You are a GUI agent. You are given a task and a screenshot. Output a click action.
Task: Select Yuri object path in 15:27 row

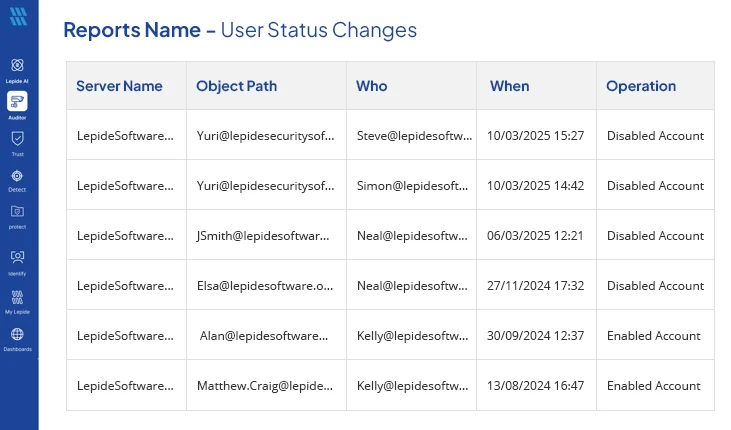click(x=265, y=136)
